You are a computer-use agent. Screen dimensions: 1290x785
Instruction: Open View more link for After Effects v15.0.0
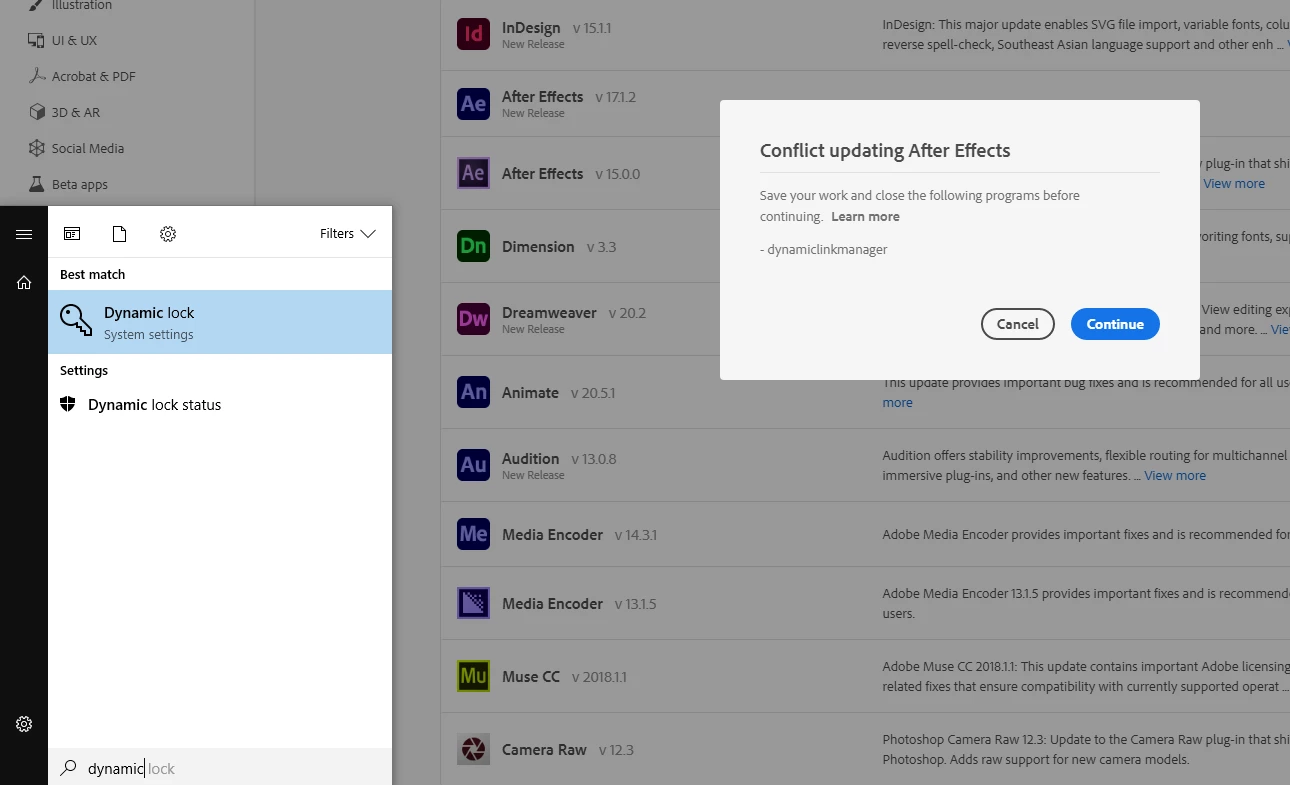(x=1234, y=183)
